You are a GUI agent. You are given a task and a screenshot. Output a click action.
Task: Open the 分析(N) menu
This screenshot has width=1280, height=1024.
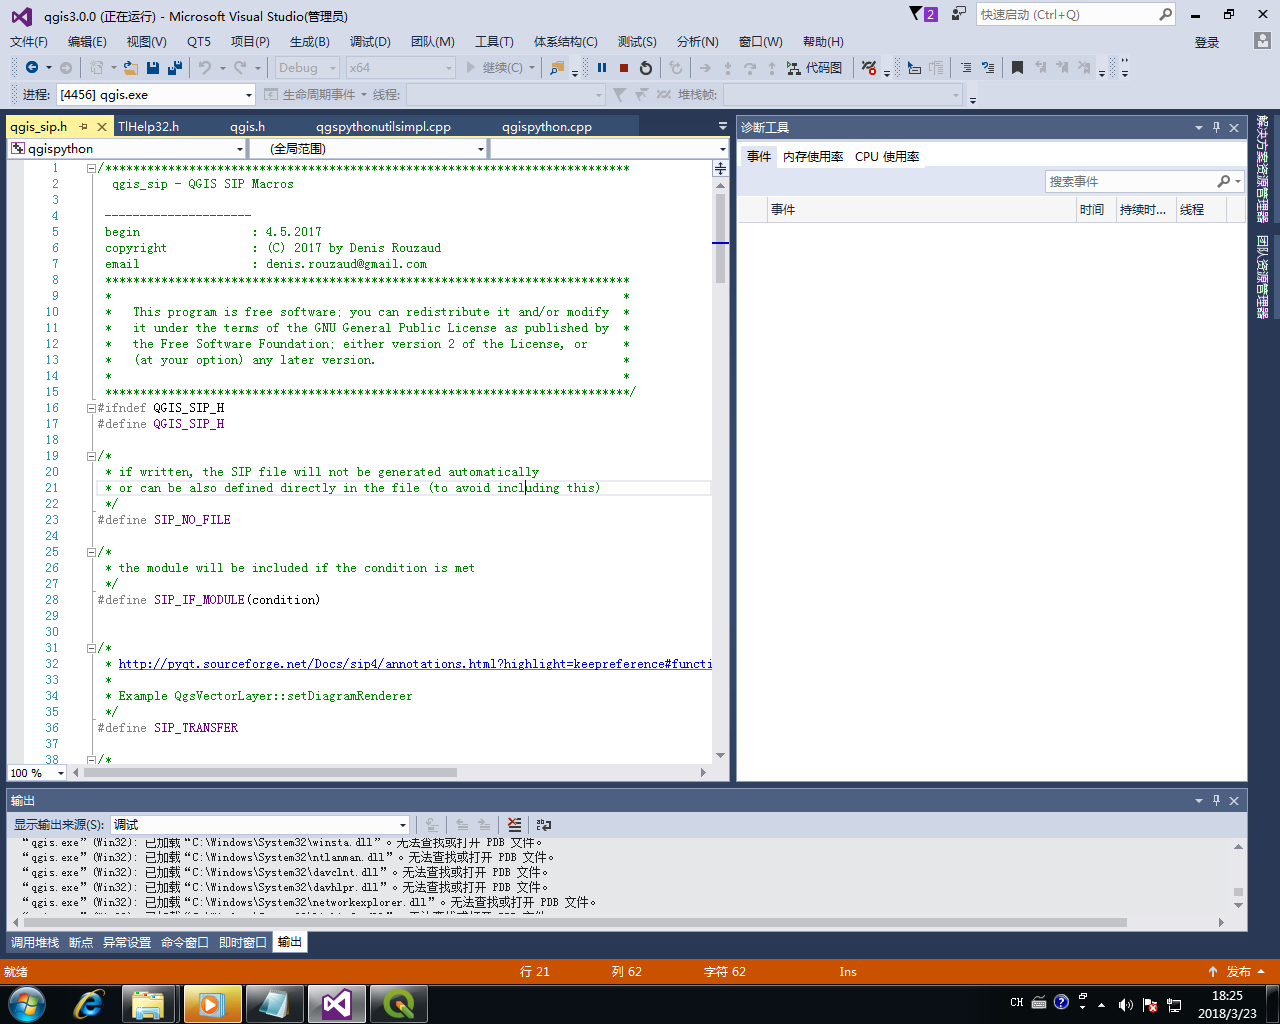[697, 41]
